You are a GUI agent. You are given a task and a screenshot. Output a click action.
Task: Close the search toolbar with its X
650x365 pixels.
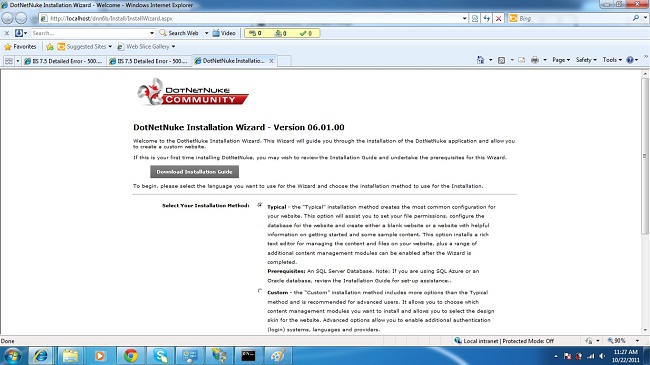7,33
